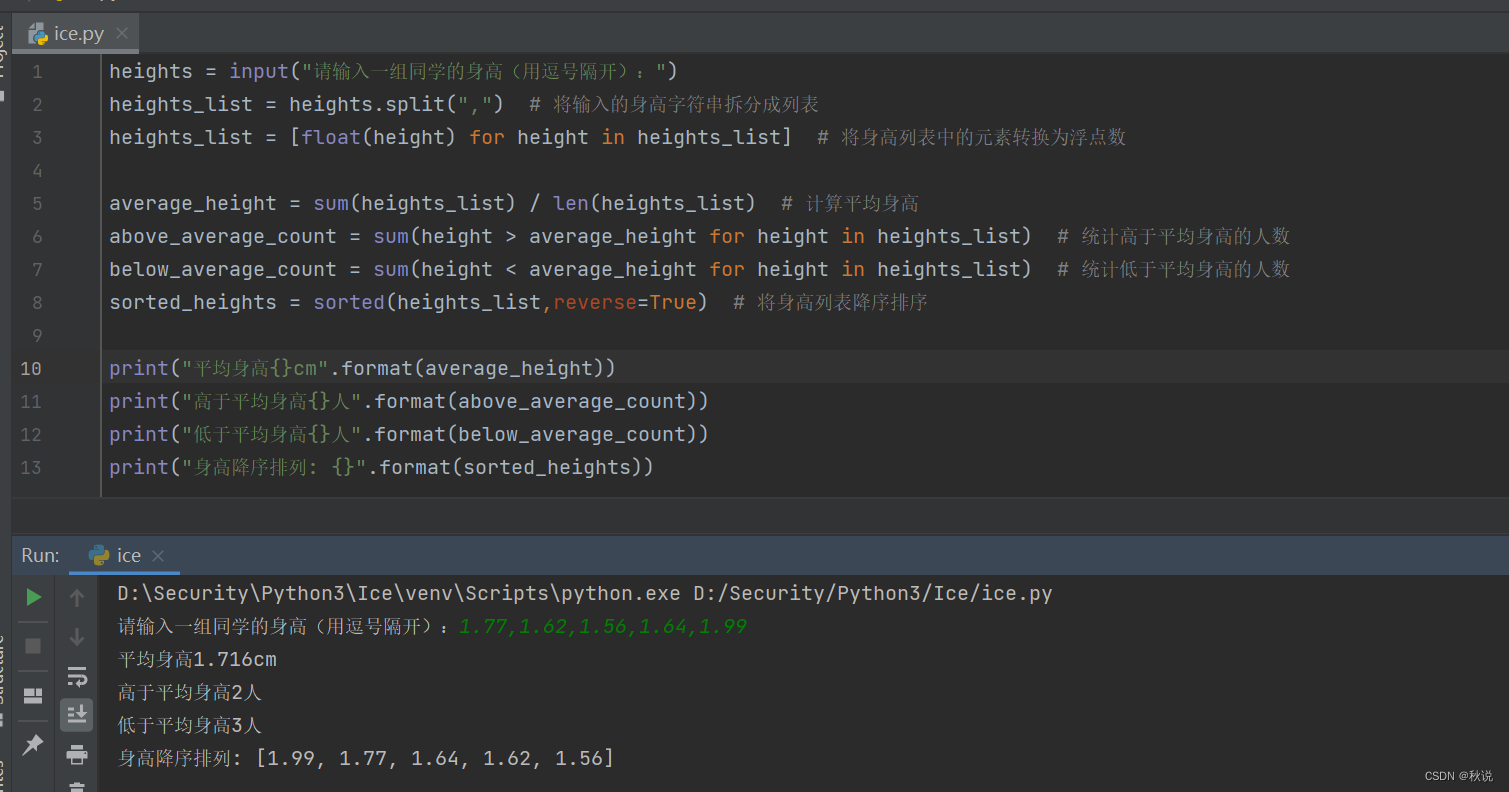Click the comment '# 计算平均身高'
Screen dimensions: 1509x792
click(x=850, y=204)
